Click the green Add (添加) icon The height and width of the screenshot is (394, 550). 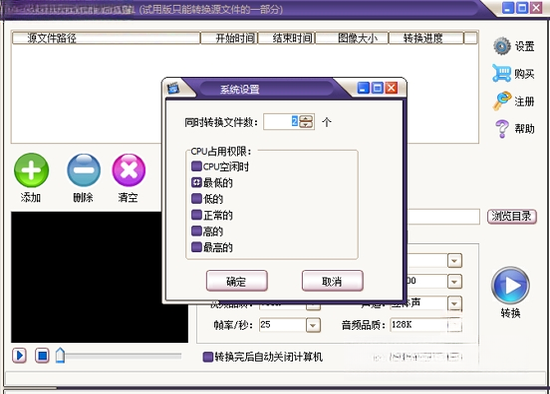point(31,170)
